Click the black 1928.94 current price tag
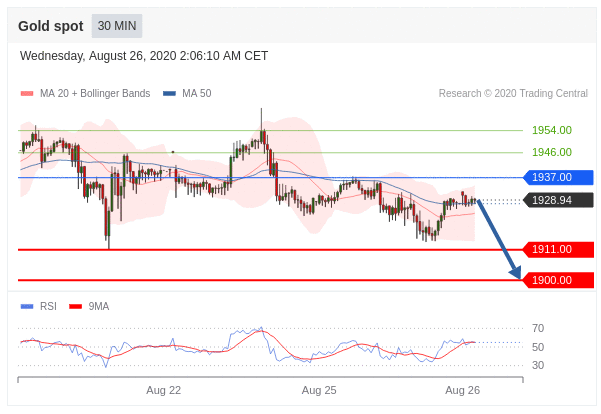The height and width of the screenshot is (414, 601). [558, 200]
